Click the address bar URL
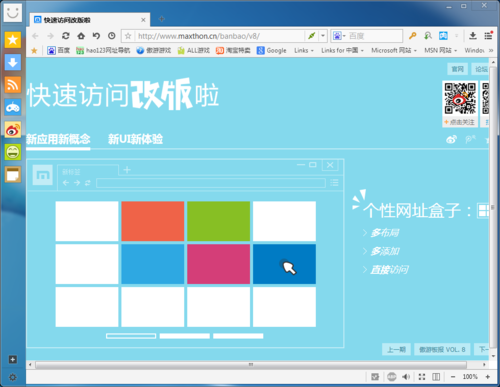This screenshot has height=387, width=500. click(x=199, y=36)
